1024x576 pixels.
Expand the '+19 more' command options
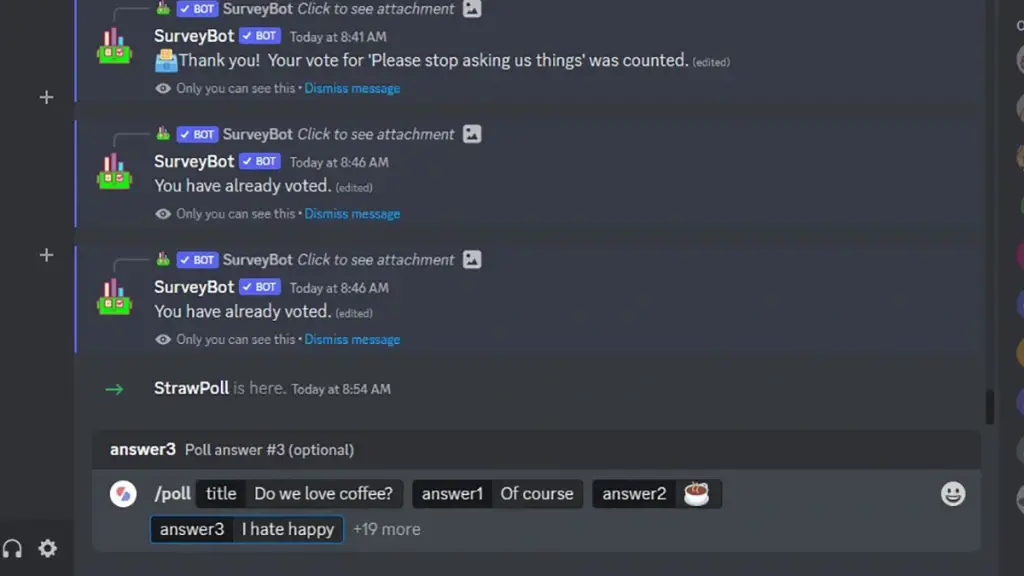tap(387, 529)
